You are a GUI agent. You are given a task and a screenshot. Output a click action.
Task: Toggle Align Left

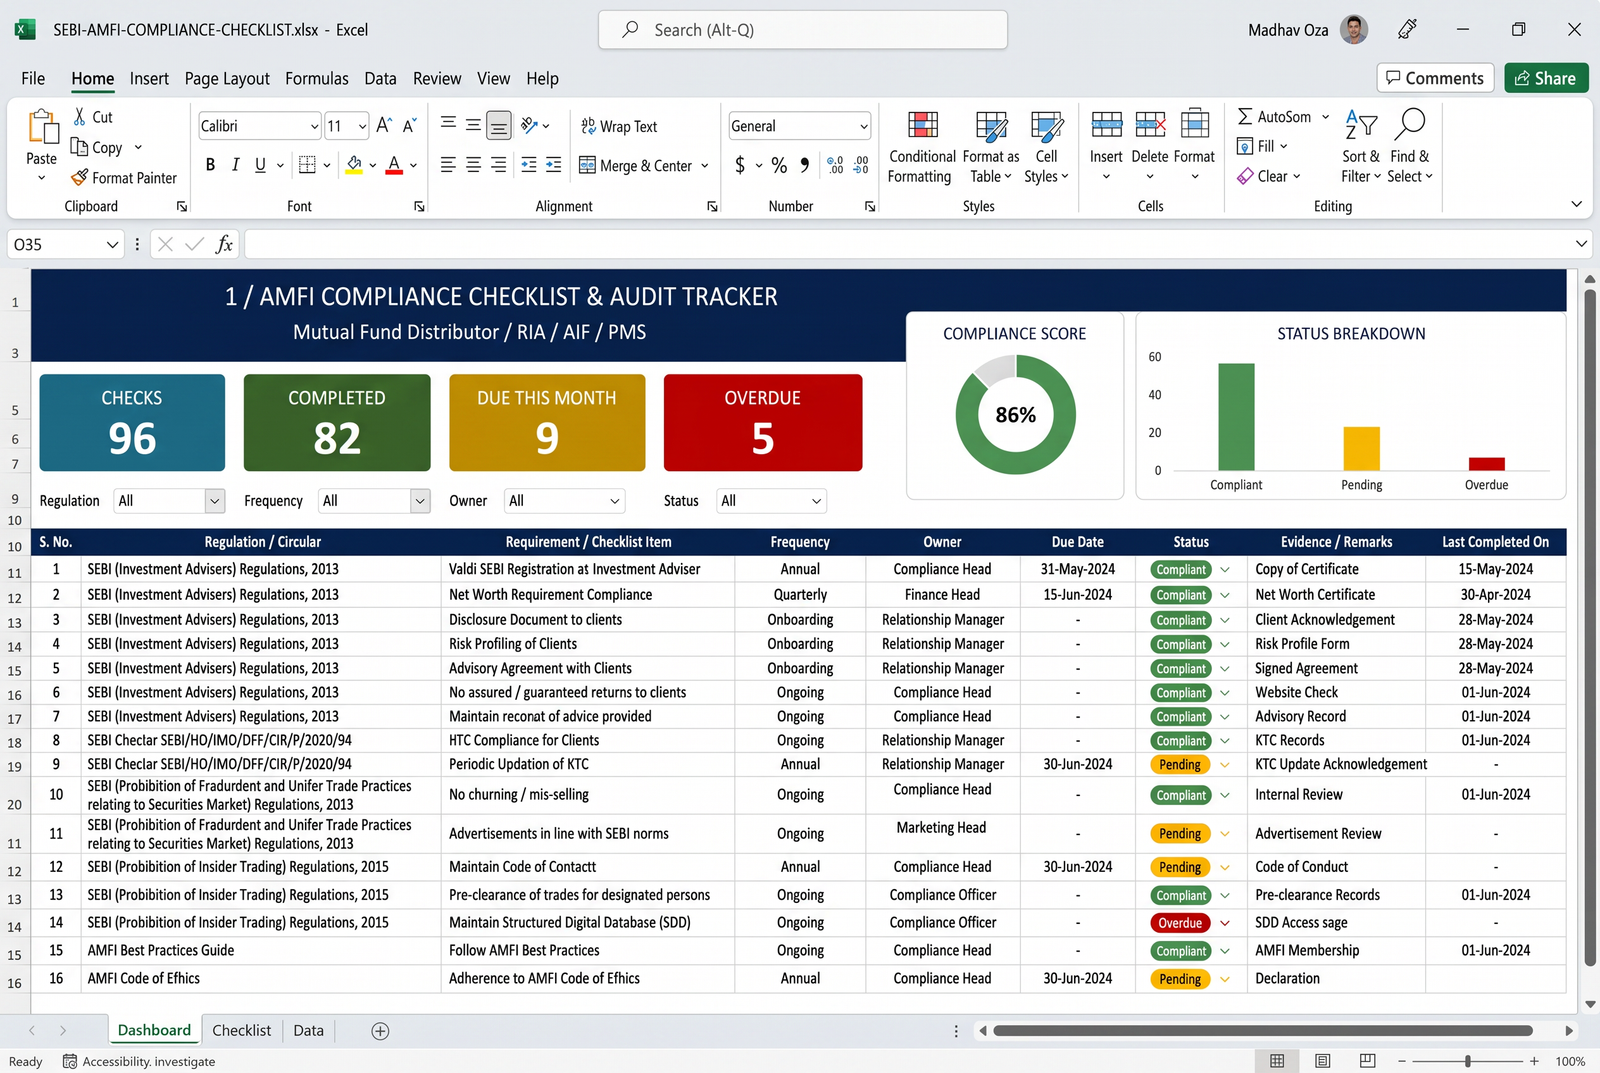pyautogui.click(x=448, y=165)
